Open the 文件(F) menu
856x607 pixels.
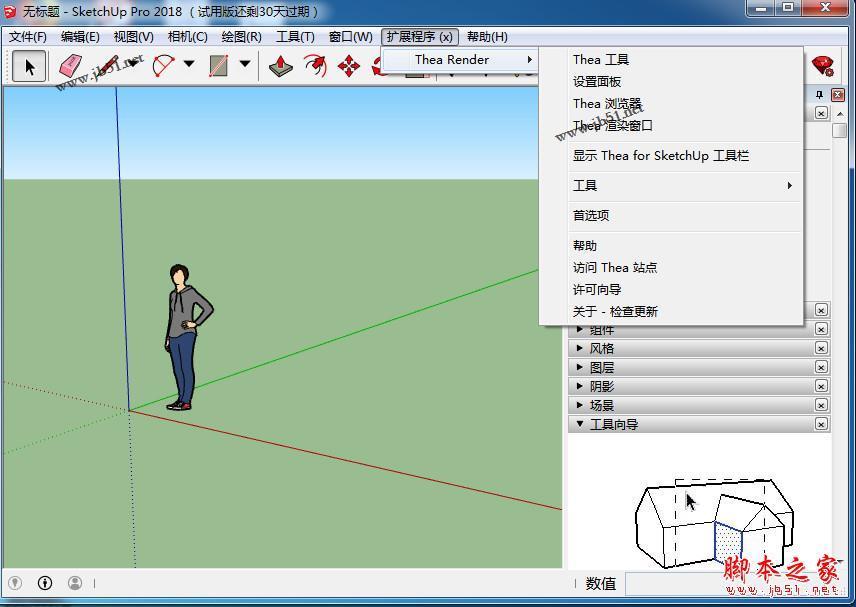[x=28, y=37]
